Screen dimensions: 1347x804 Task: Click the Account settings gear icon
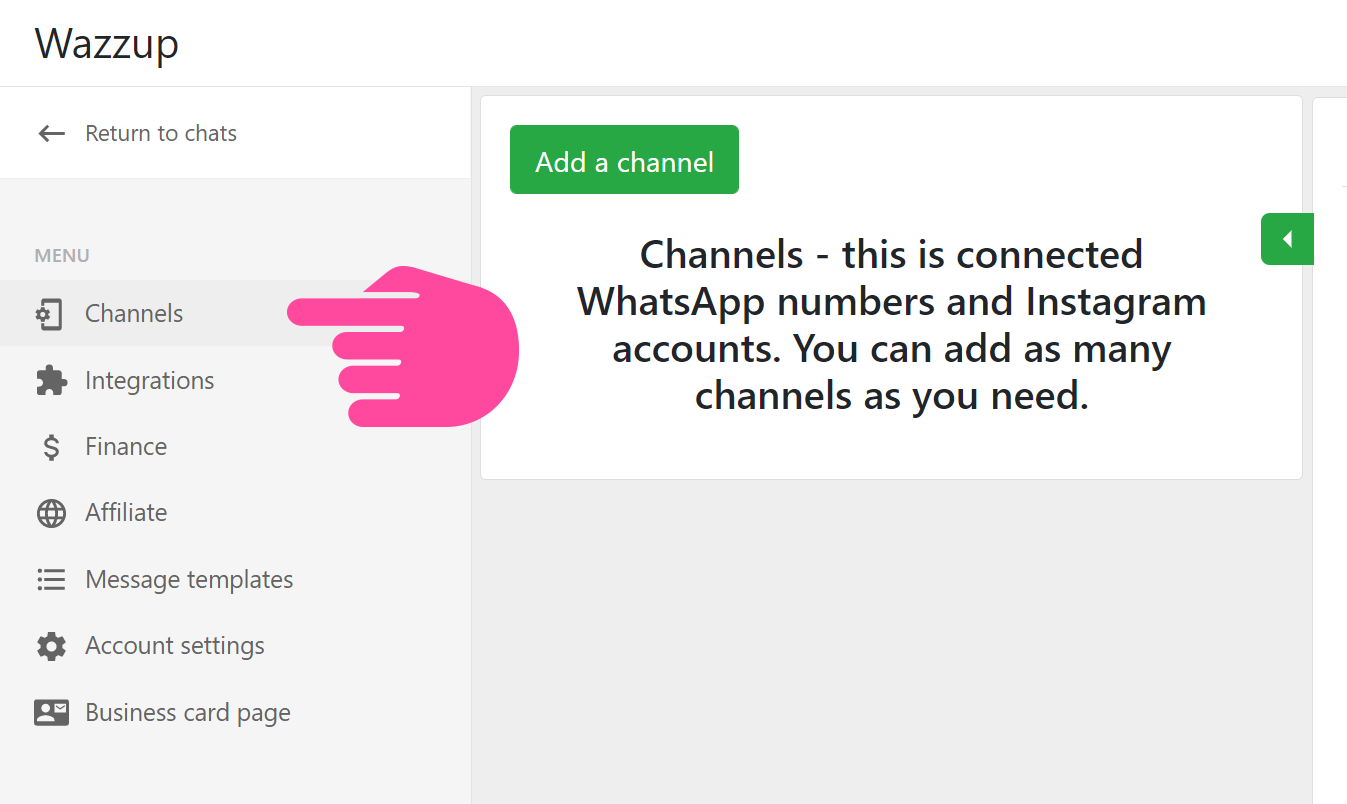pyautogui.click(x=51, y=646)
